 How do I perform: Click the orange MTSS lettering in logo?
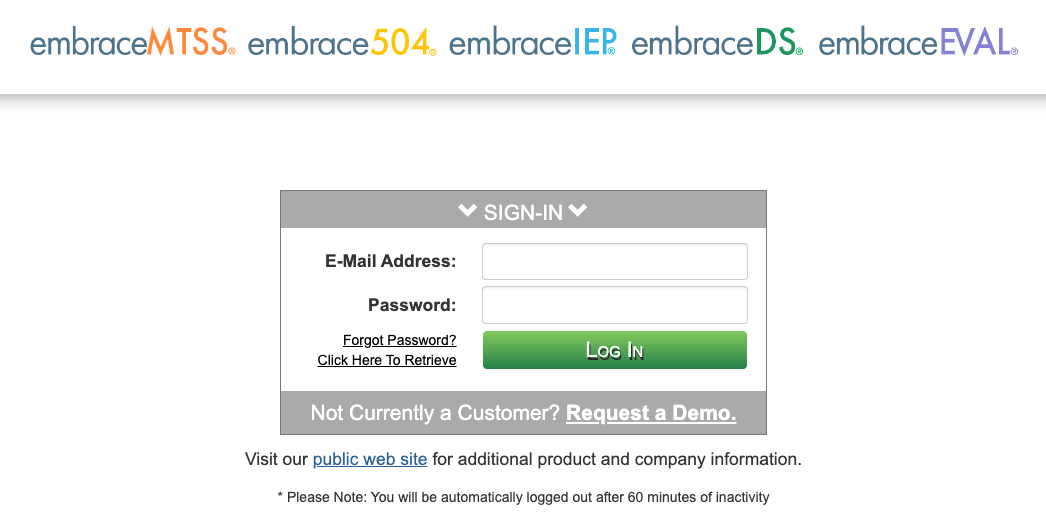190,43
